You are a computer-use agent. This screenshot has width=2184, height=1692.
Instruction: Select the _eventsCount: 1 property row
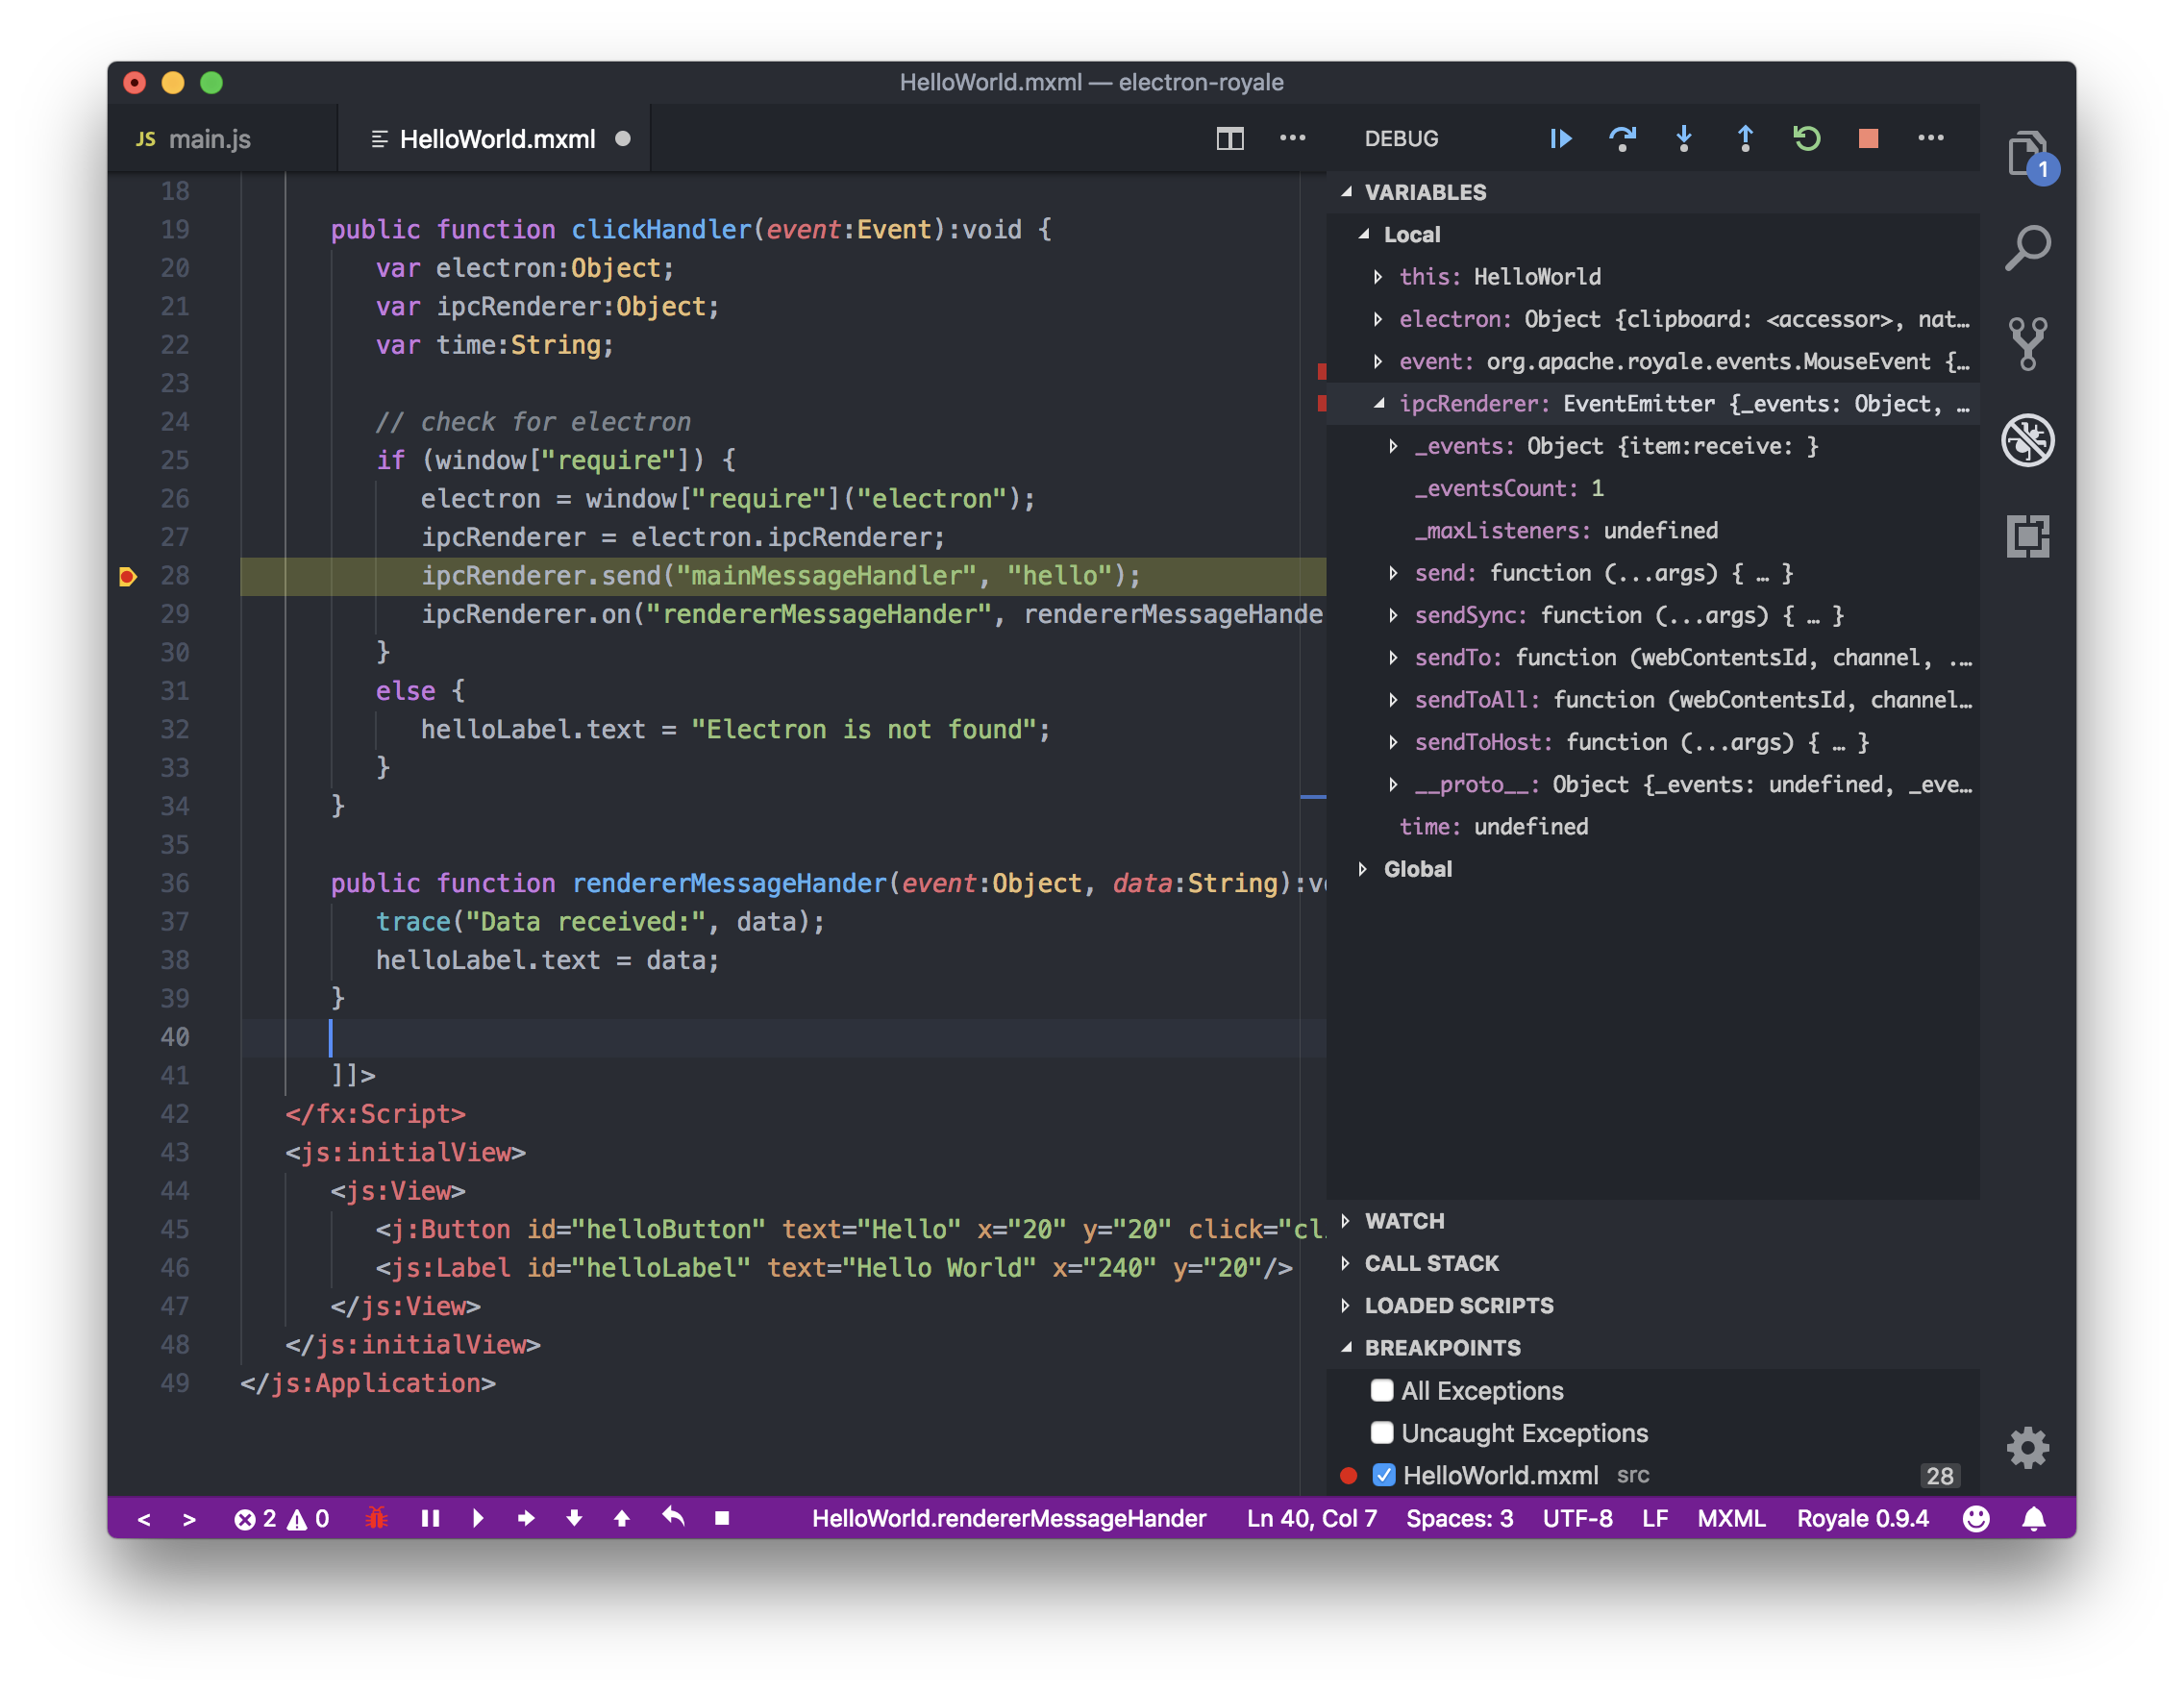click(1653, 488)
